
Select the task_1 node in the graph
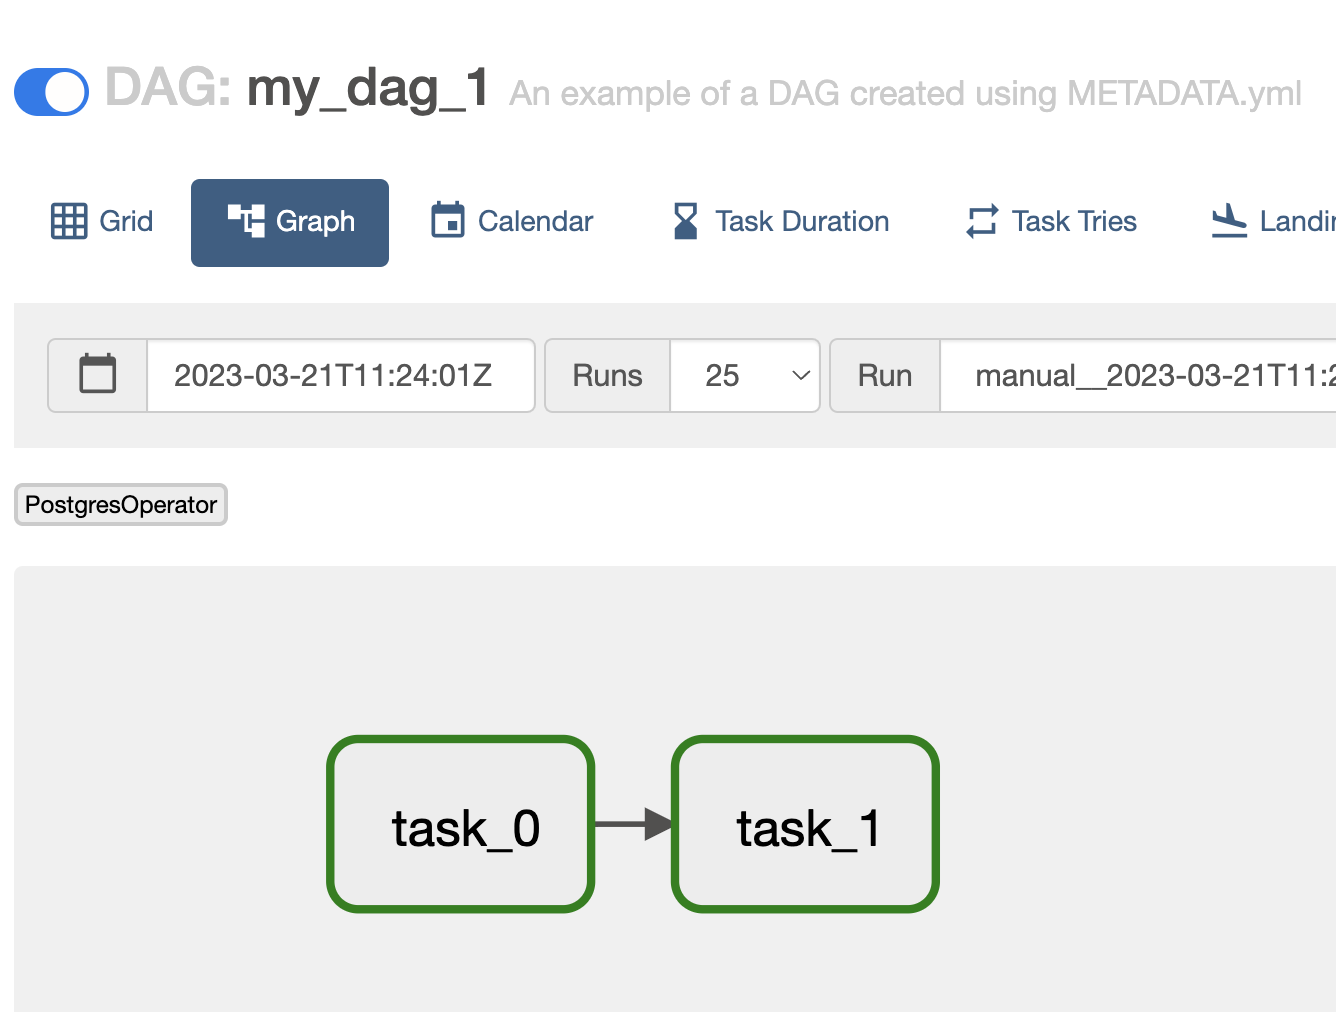tap(806, 824)
